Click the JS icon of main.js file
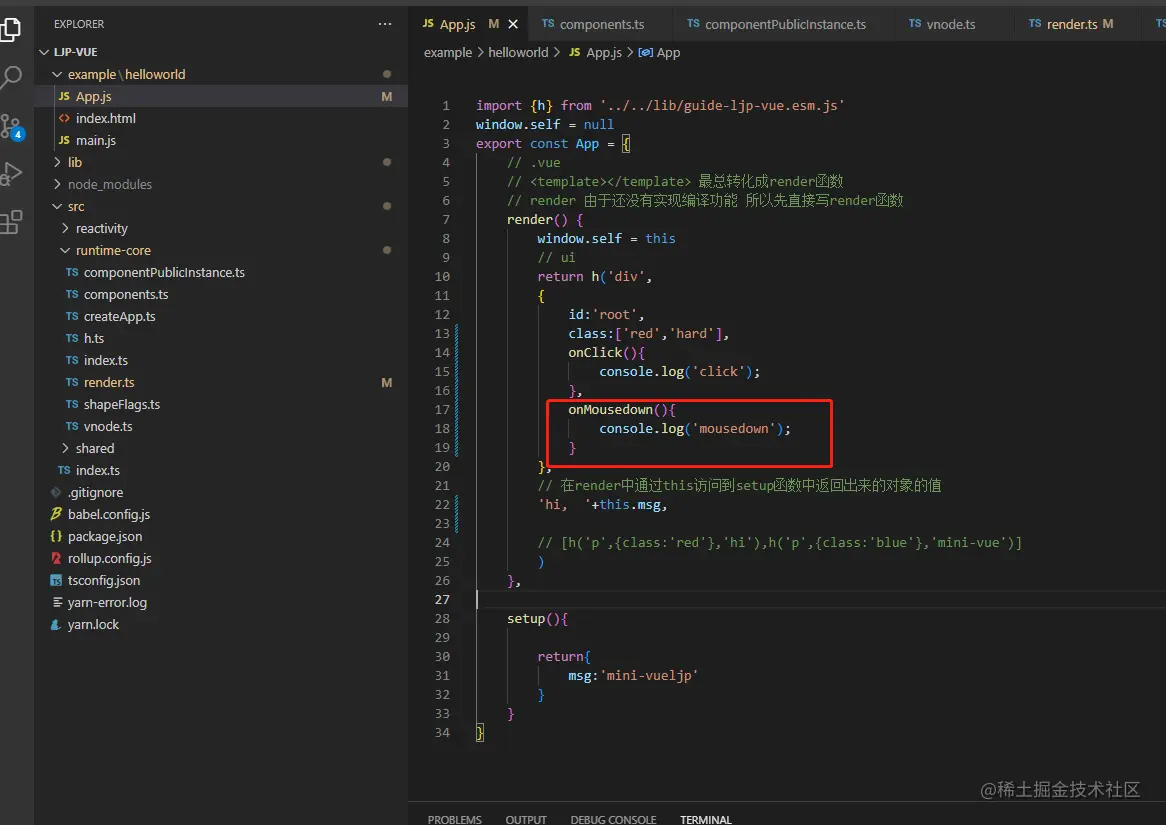This screenshot has width=1166, height=825. (64, 141)
